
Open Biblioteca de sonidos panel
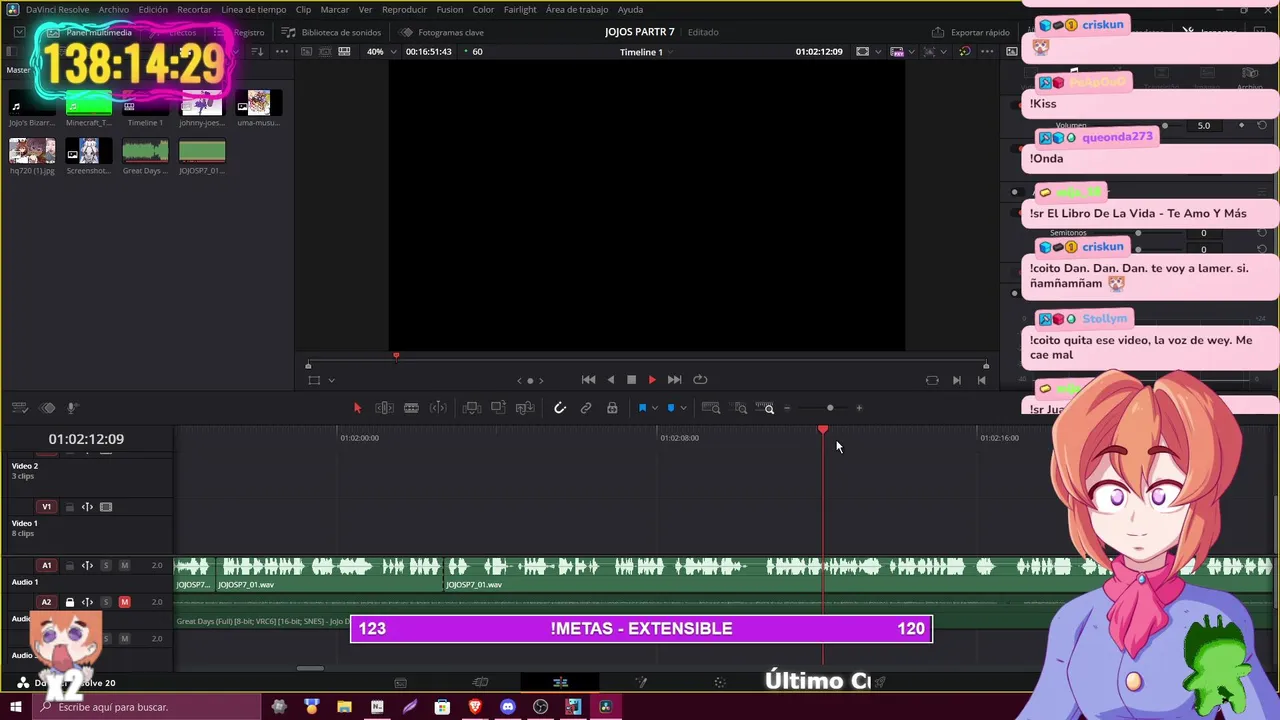[x=332, y=32]
